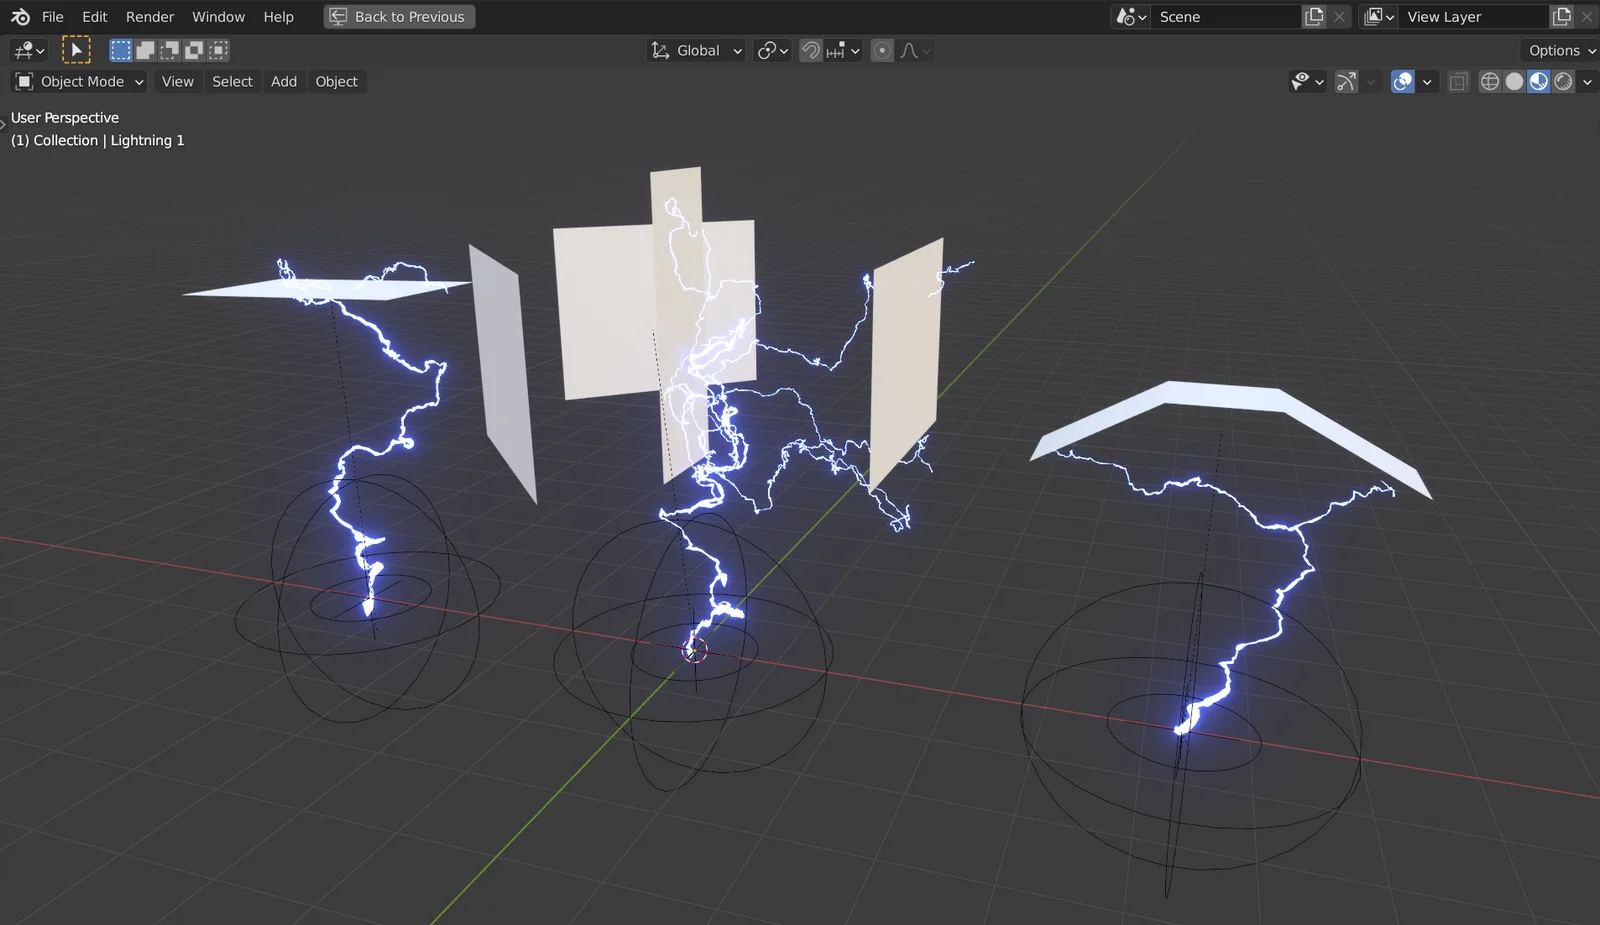
Task: Open the Global transform orientation dropdown
Action: tap(695, 50)
